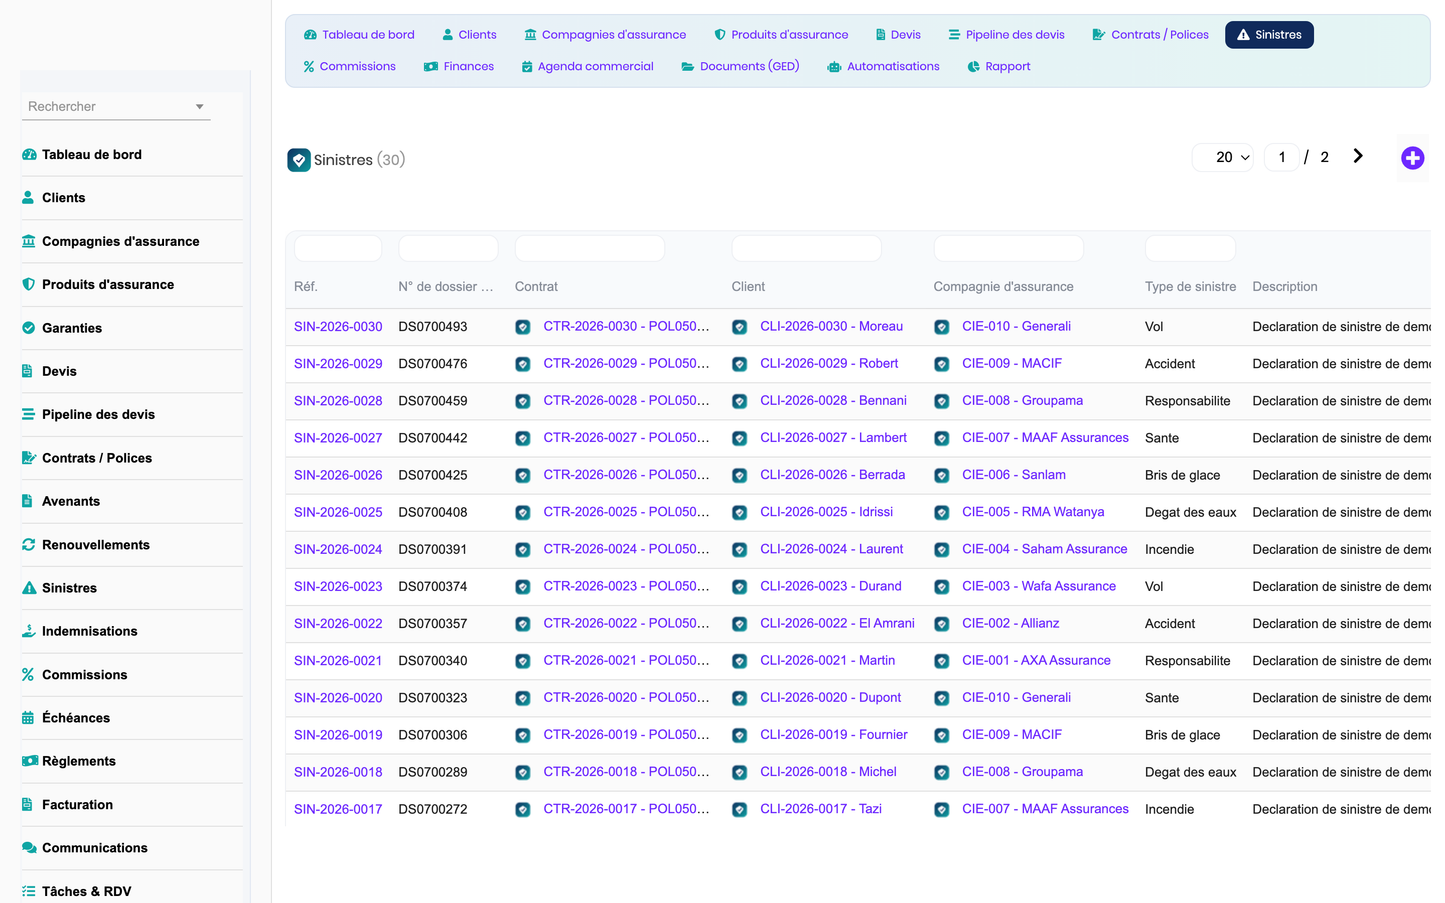Open claim SIN-2026-0027 link
This screenshot has height=903, width=1445.
pos(338,438)
